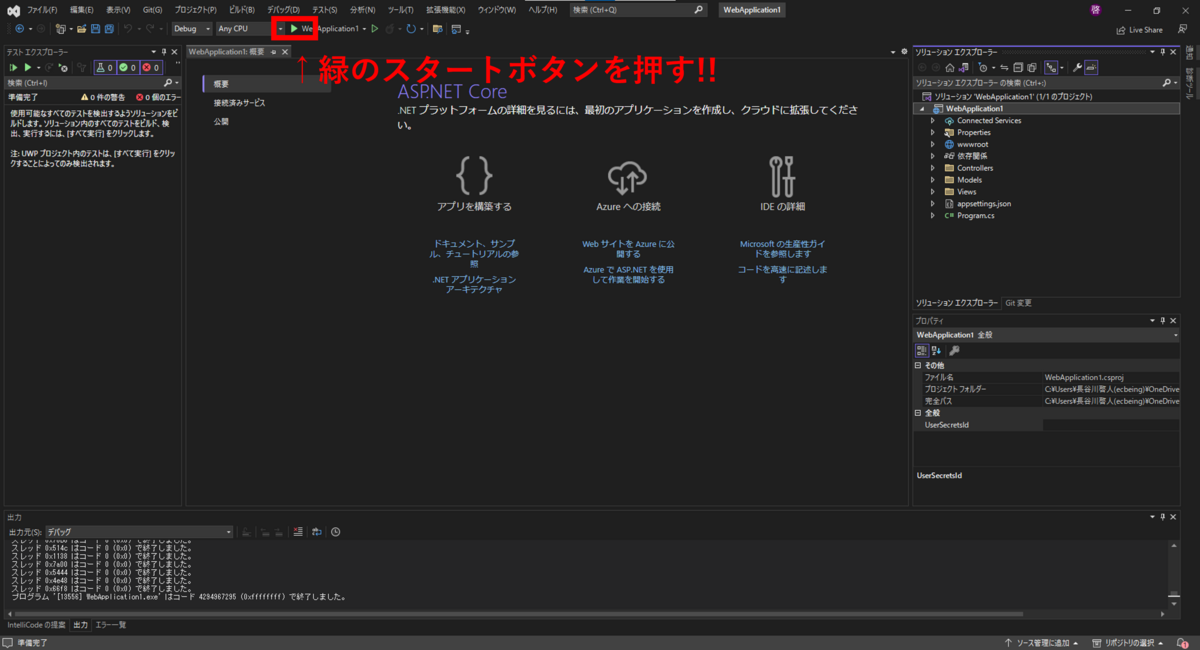This screenshot has height=650, width=1200.
Task: Toggle Track Active Item button in Solution Explorer
Action: click(1053, 67)
